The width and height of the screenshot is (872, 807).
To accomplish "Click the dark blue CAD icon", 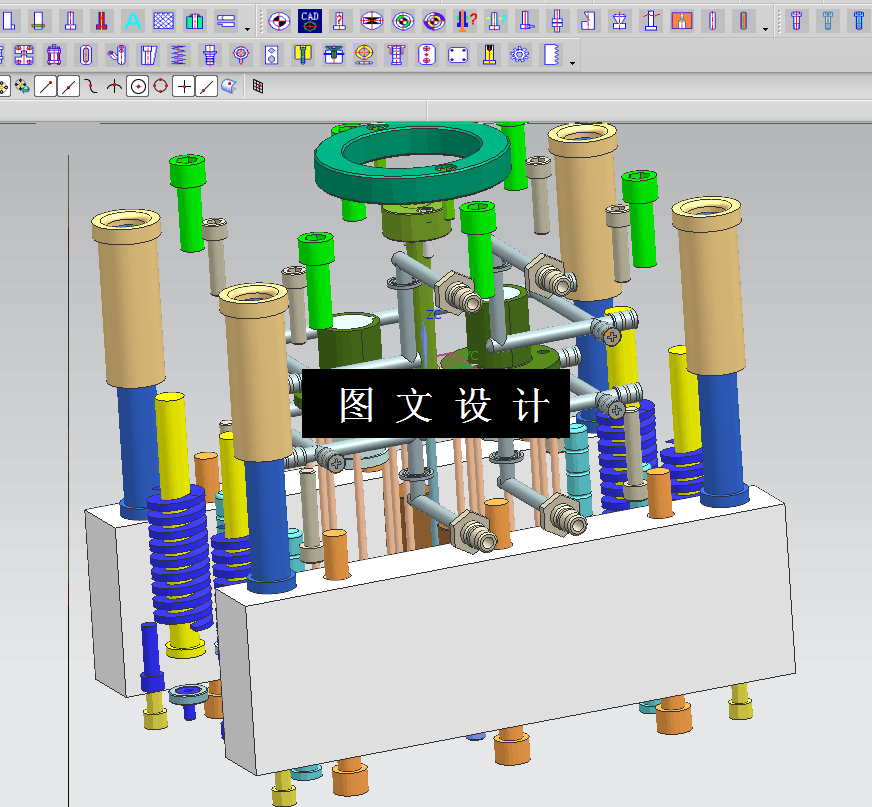I will 310,21.
